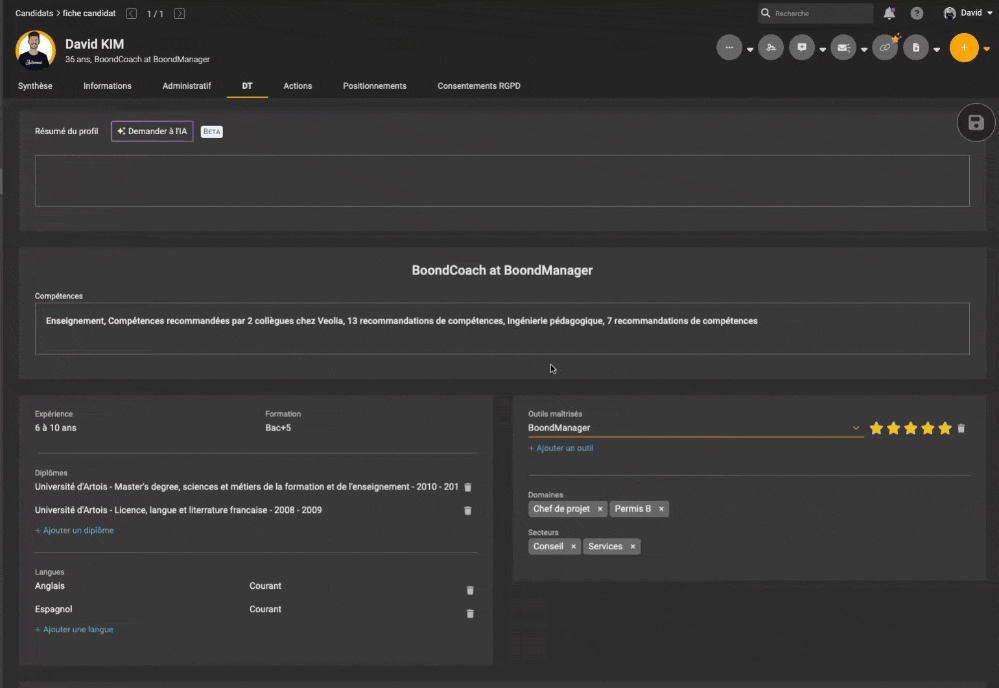The height and width of the screenshot is (688, 999).
Task: Click the Formation value Bac+5
Action: pyautogui.click(x=278, y=428)
